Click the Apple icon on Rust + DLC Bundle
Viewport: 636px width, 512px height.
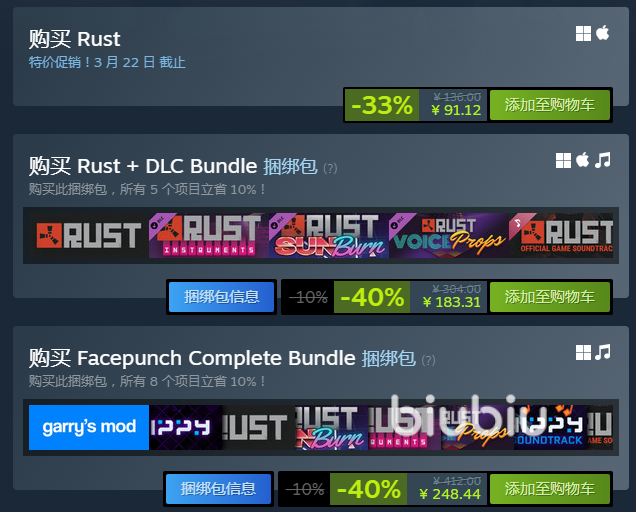(583, 160)
